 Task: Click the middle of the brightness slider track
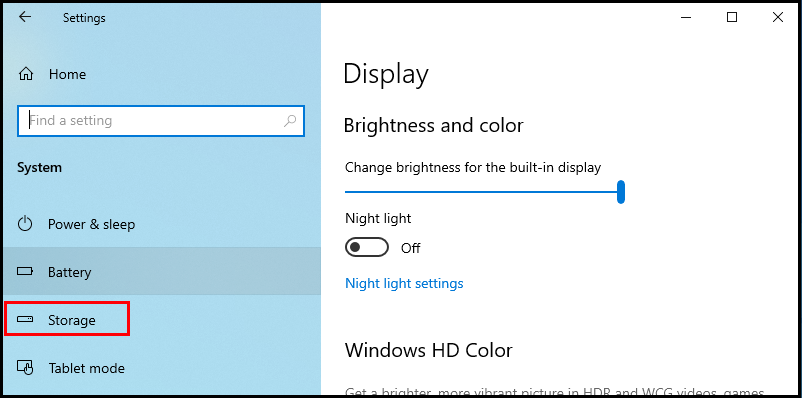click(483, 192)
